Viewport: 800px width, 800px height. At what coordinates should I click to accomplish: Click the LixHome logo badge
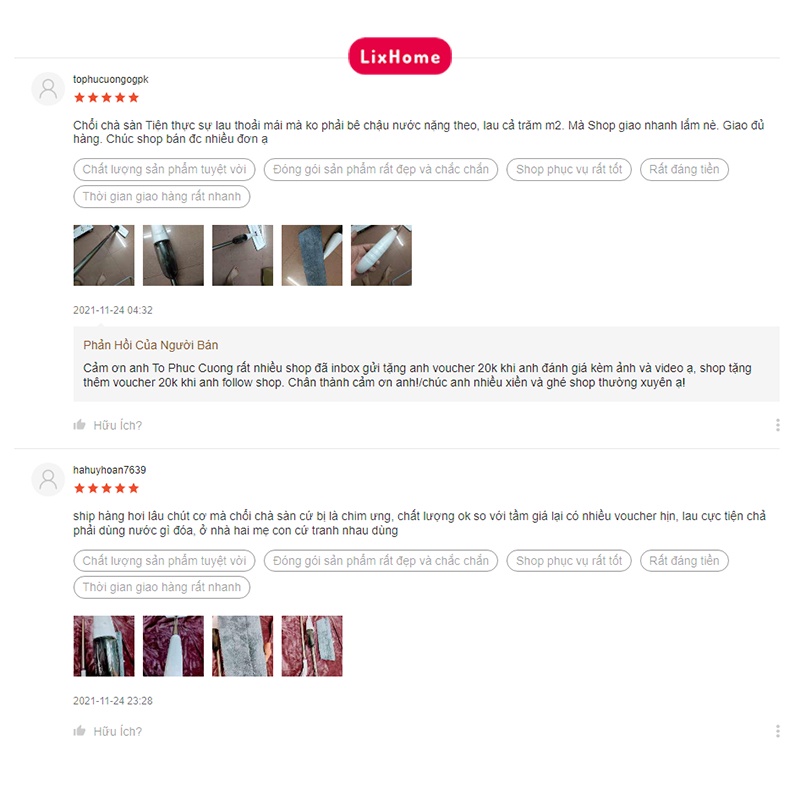(399, 56)
